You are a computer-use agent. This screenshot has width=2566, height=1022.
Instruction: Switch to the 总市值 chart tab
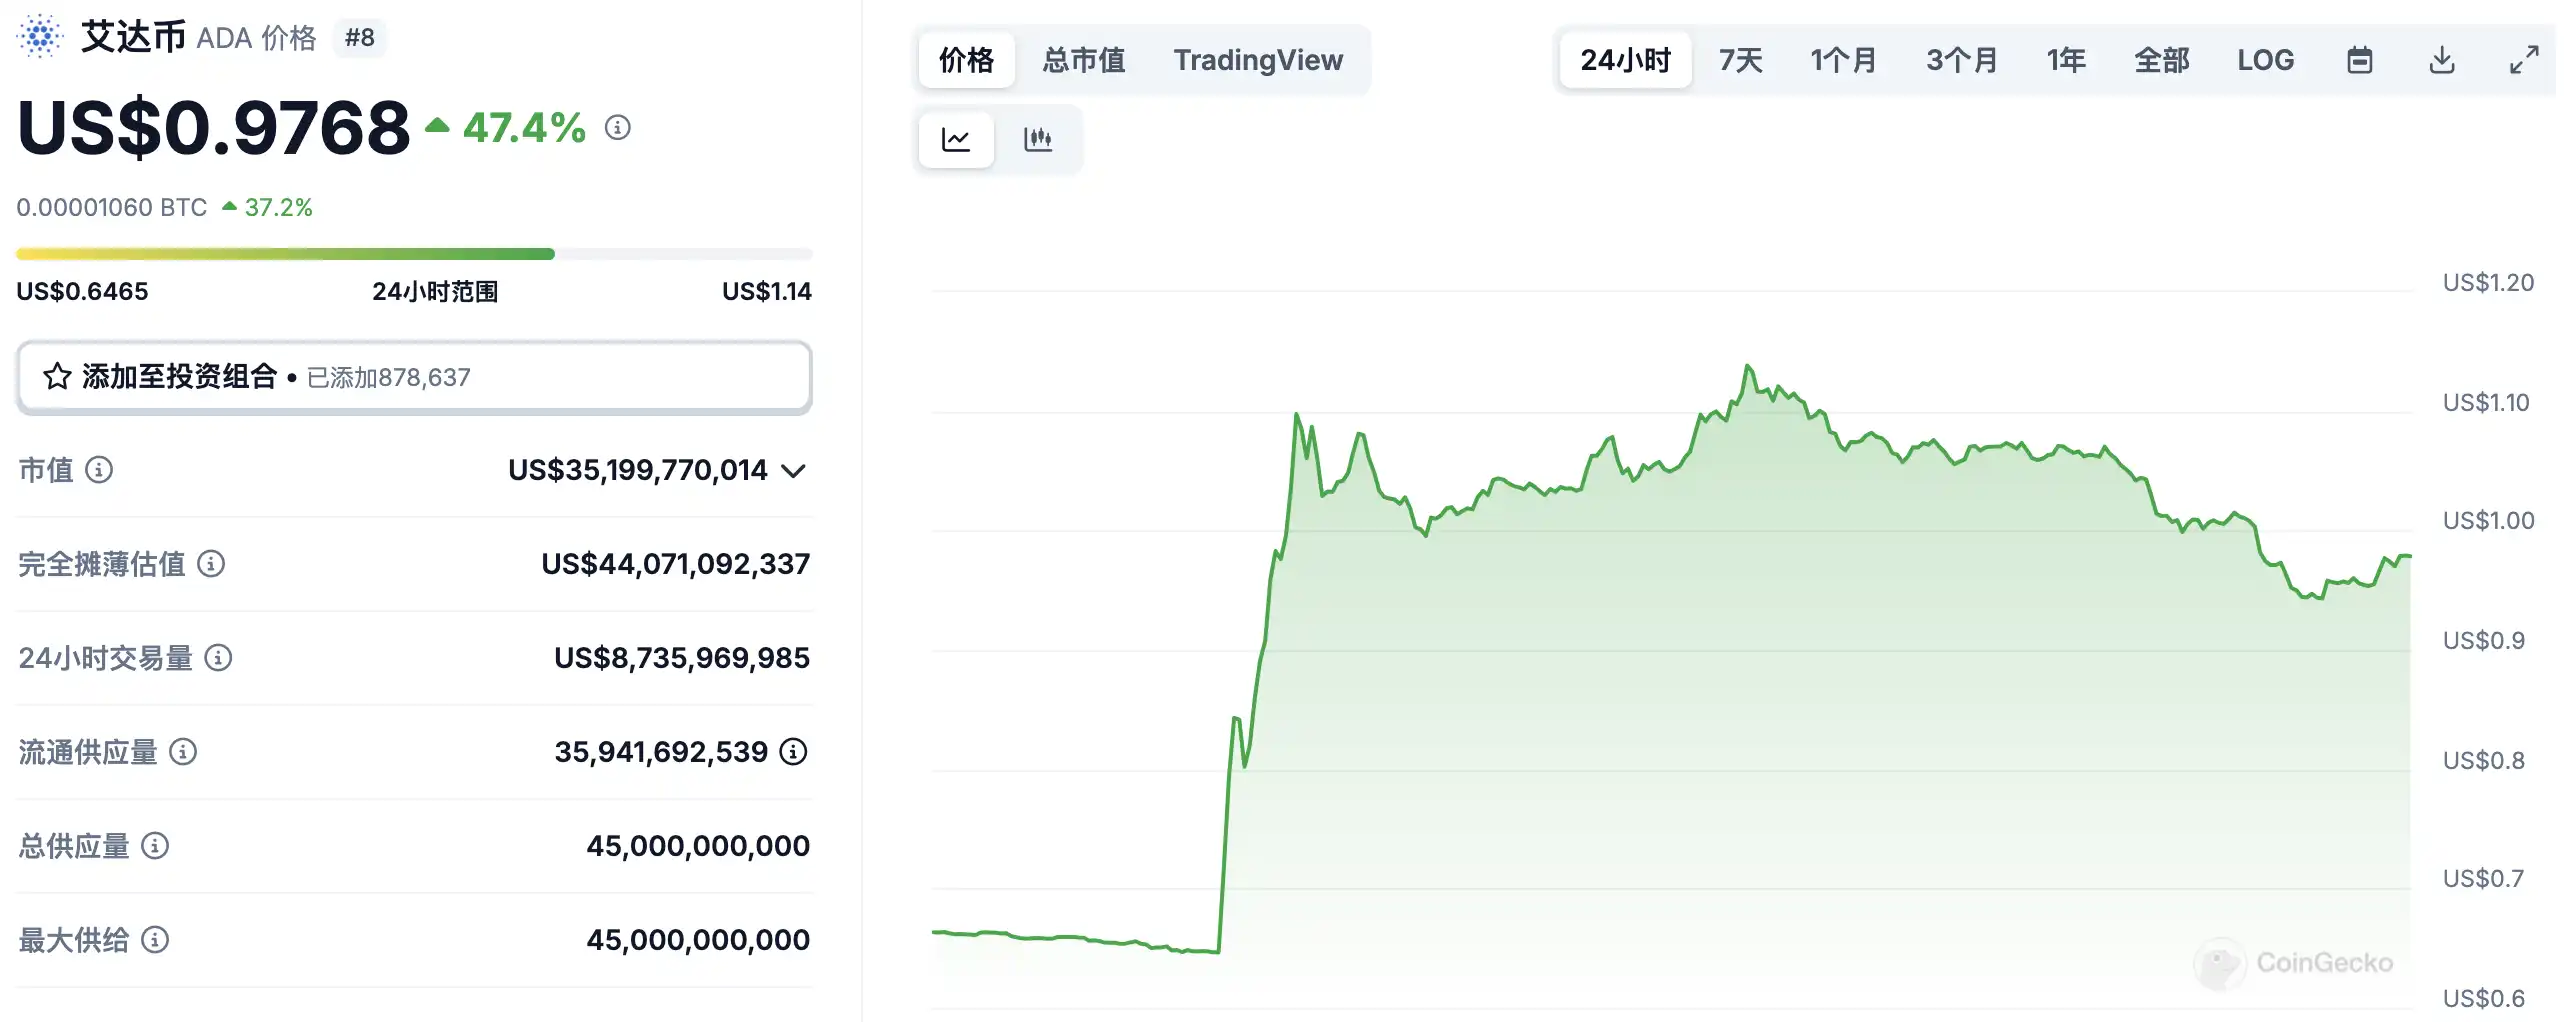(1083, 60)
